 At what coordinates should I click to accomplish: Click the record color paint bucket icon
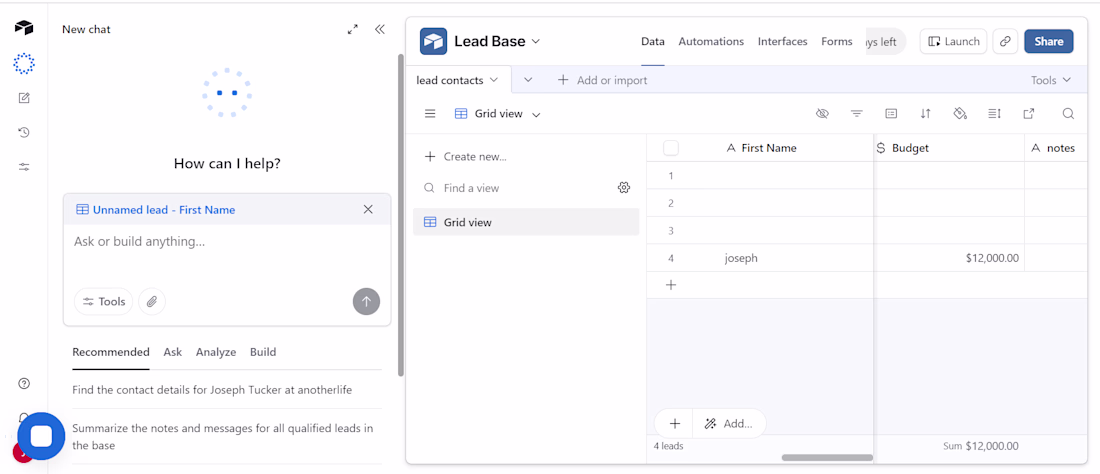tap(960, 114)
